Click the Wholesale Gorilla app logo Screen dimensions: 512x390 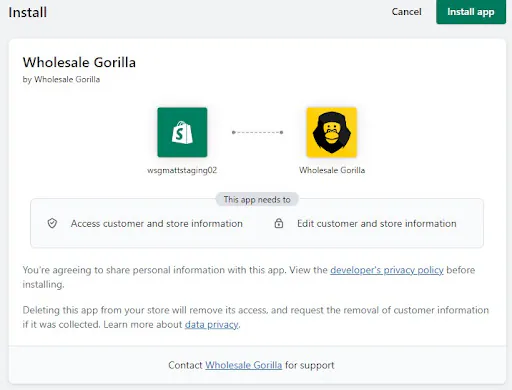point(332,132)
